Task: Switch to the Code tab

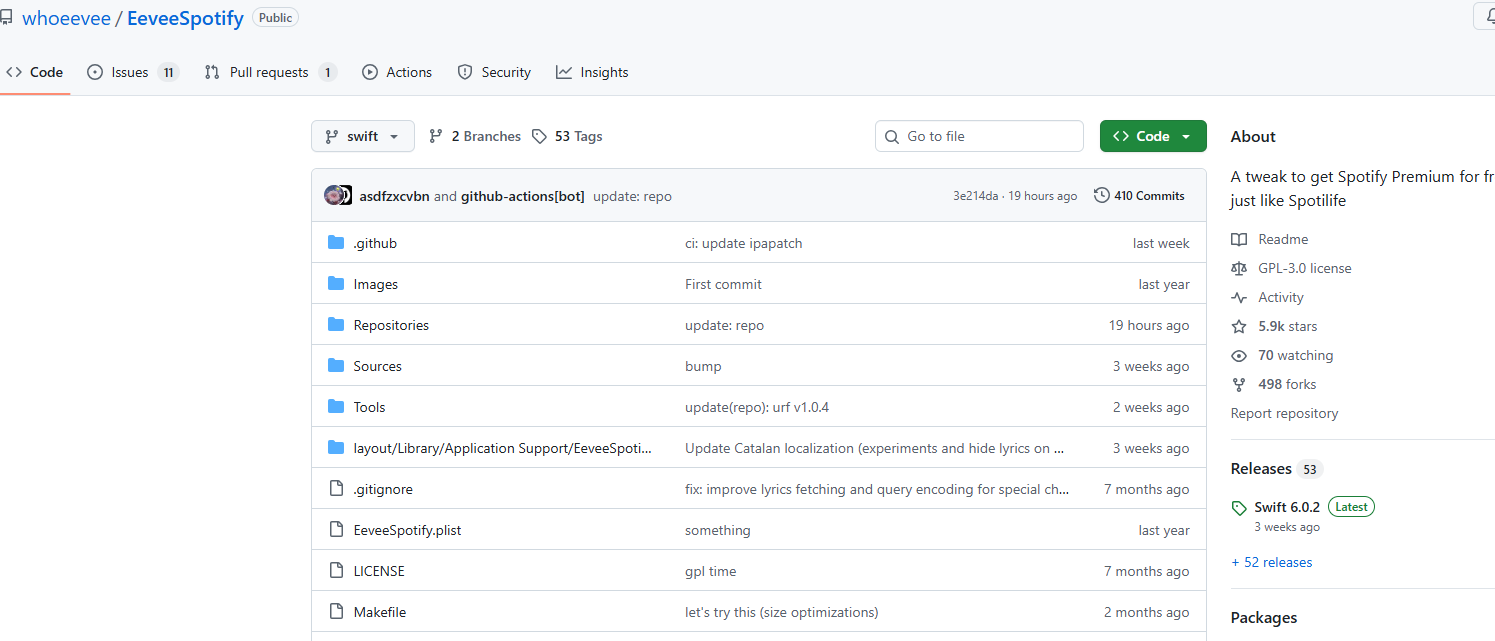Action: pos(35,72)
